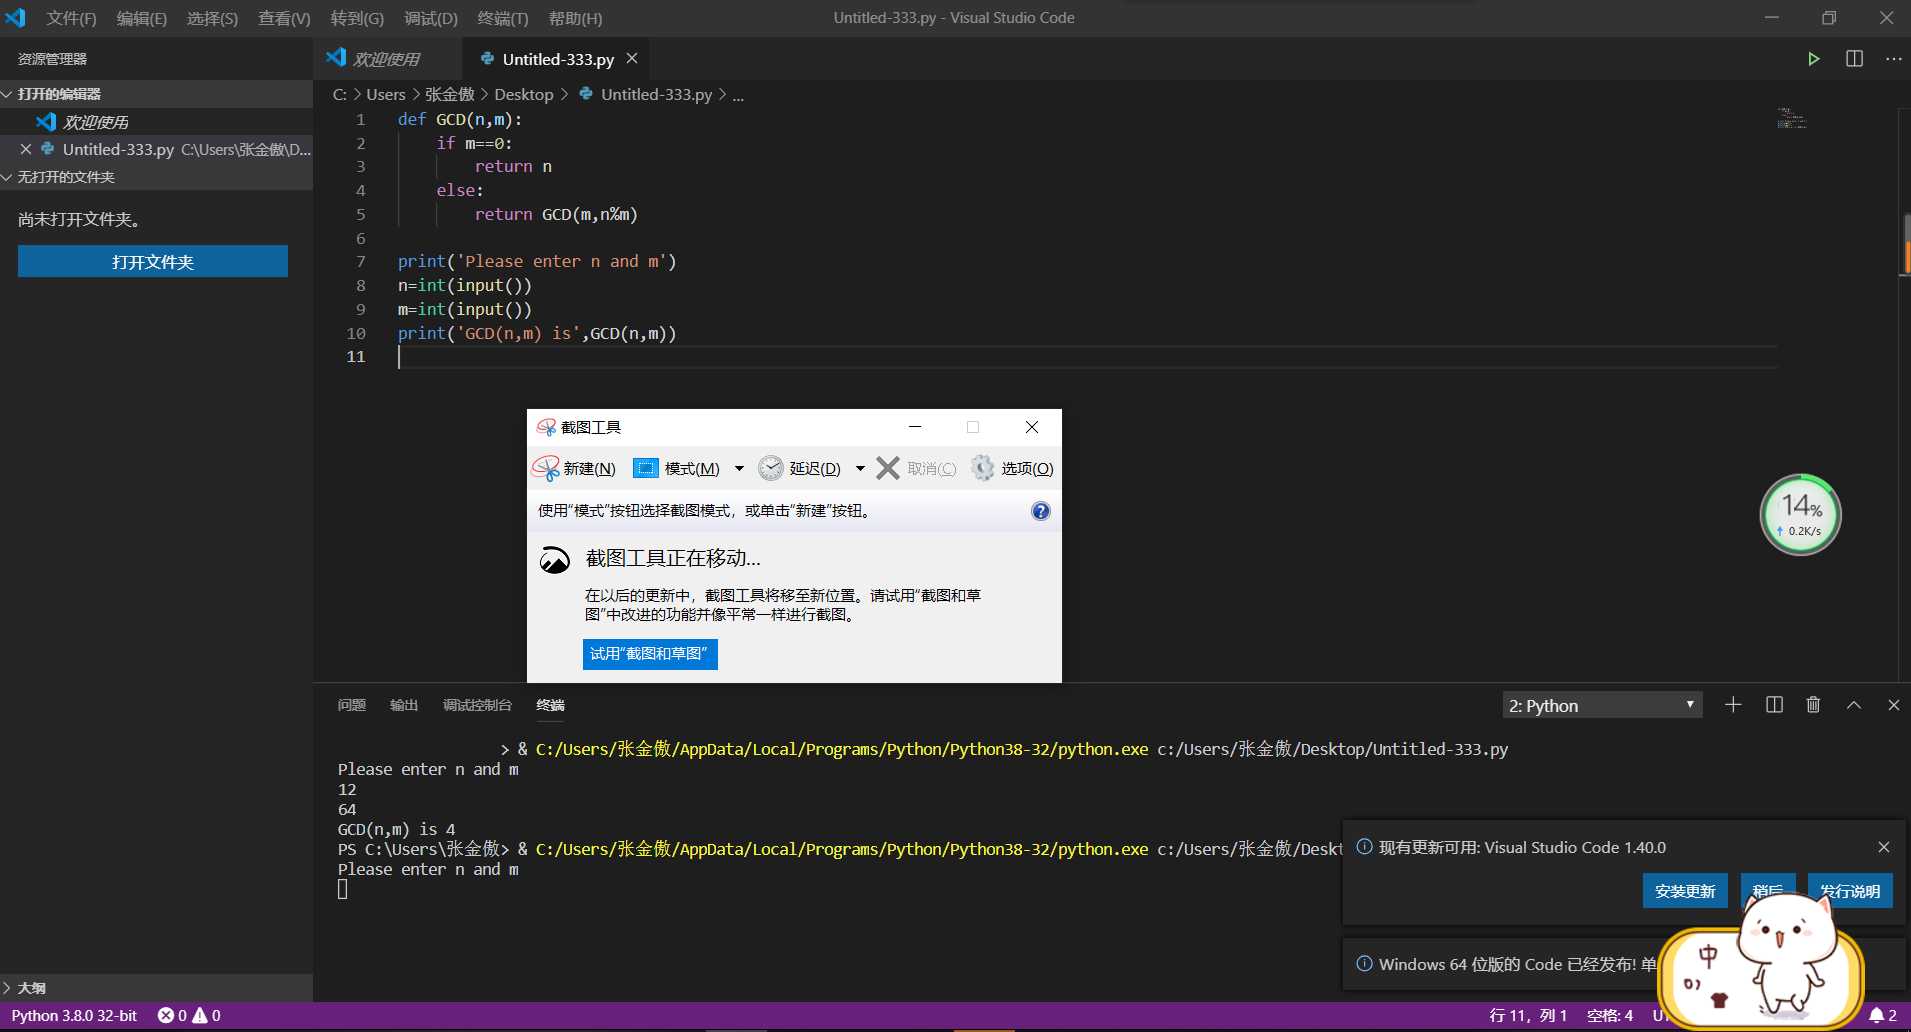Click the Snipping Tool help icon
Screen dimensions: 1911x1032
click(1040, 511)
